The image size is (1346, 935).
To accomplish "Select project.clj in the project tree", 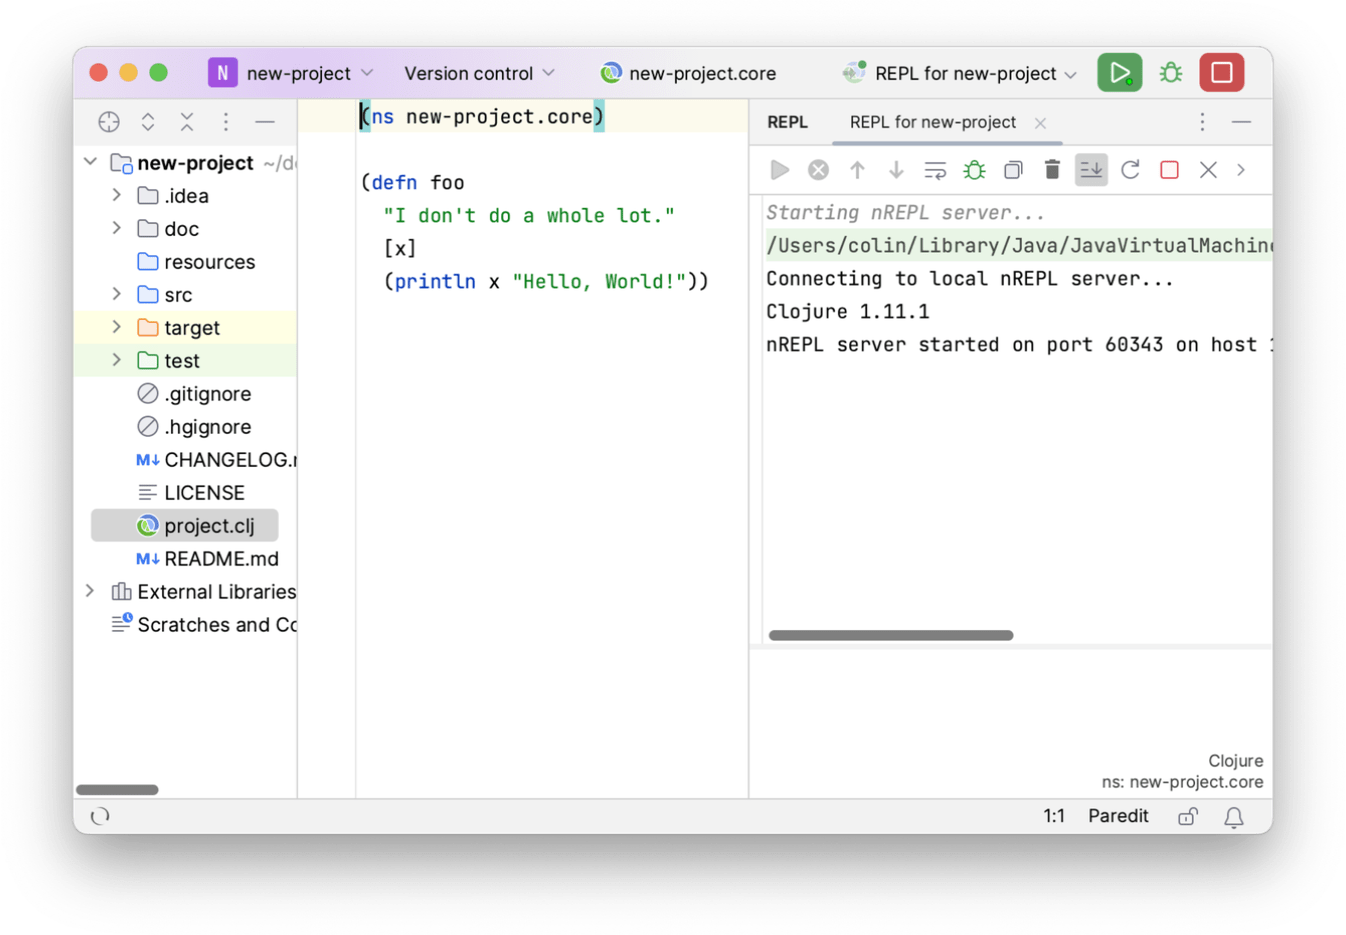I will click(x=185, y=525).
